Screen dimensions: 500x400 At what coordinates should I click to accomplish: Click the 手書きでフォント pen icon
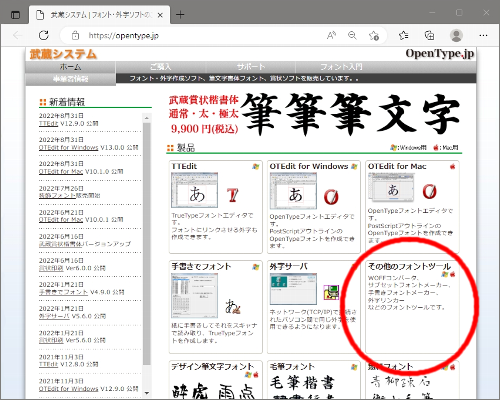[233, 307]
